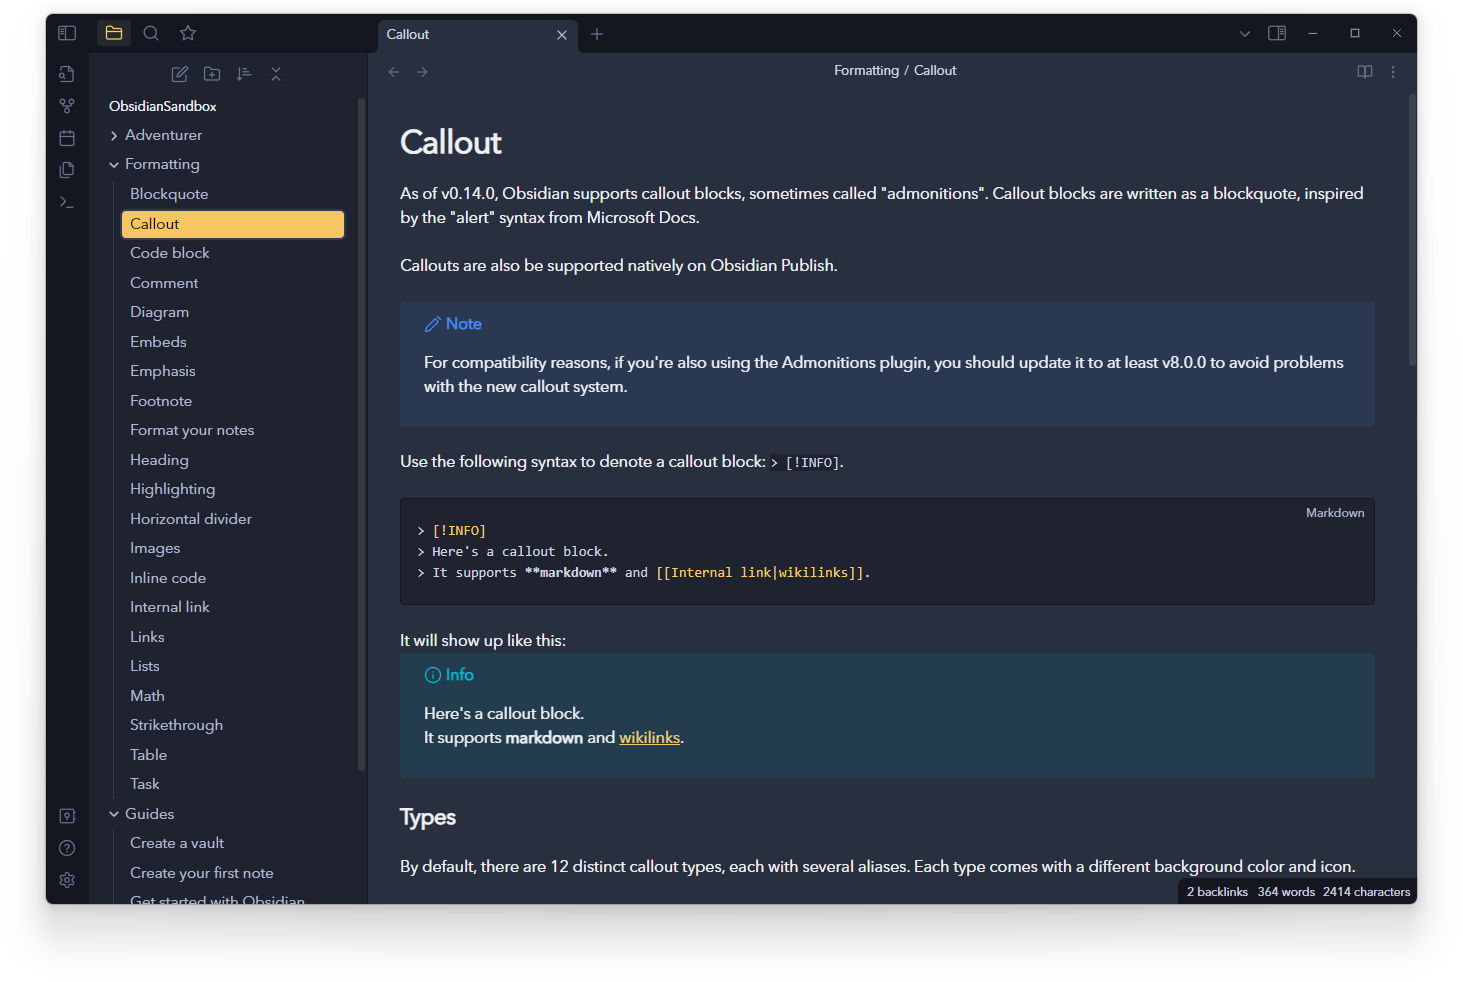Open templates icon in ribbon
The height and width of the screenshot is (982, 1463).
tap(67, 170)
